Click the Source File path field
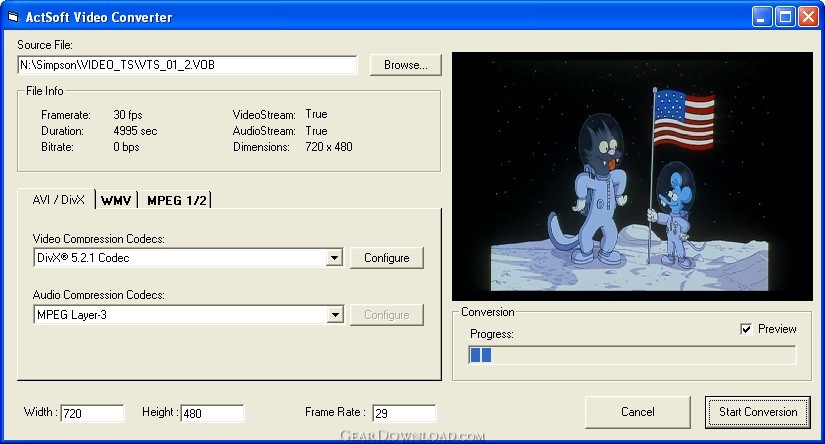The height and width of the screenshot is (444, 825). tap(187, 65)
